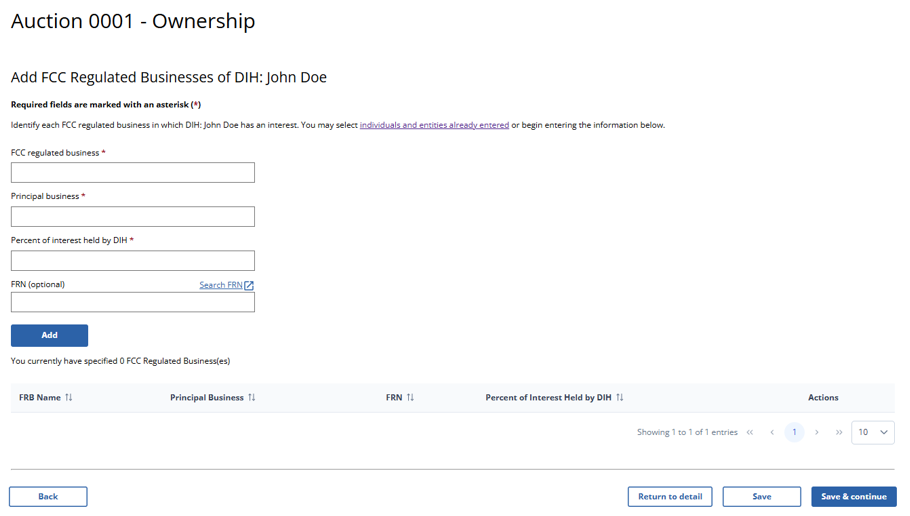Viewport: 910px width, 516px height.
Task: Sort by FRN column icon
Action: [x=410, y=398]
